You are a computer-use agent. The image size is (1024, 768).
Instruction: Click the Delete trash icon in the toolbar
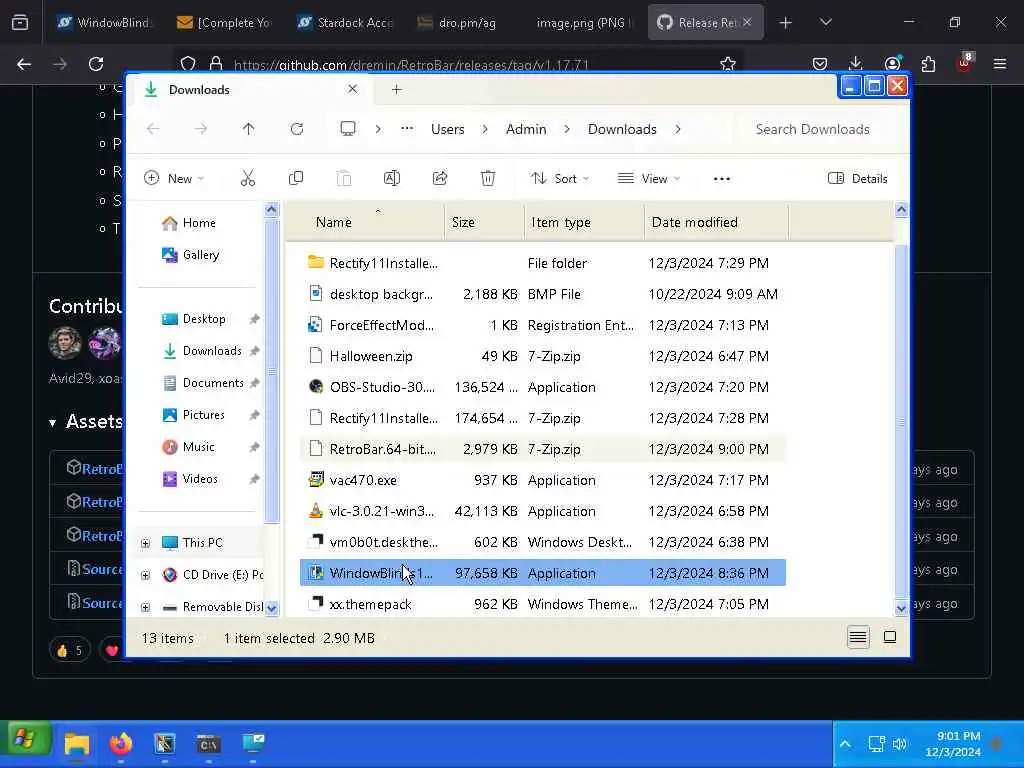tap(488, 178)
